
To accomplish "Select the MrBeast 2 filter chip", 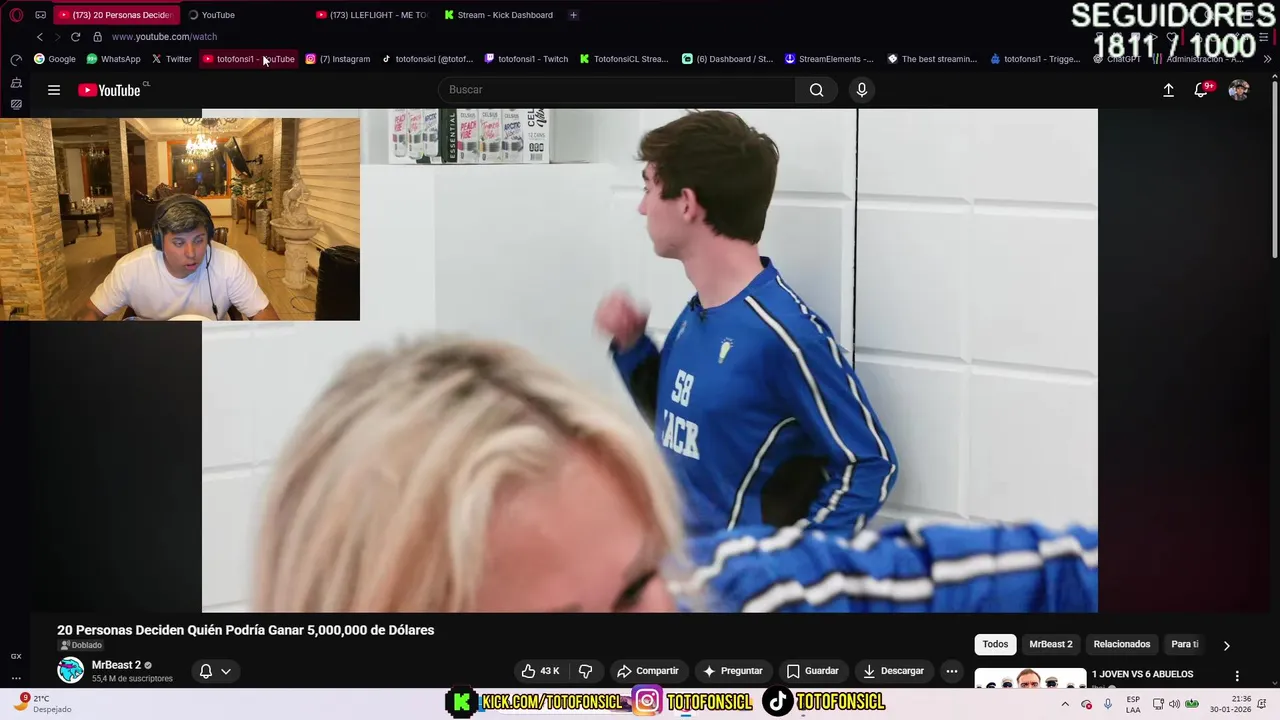I will [1051, 644].
